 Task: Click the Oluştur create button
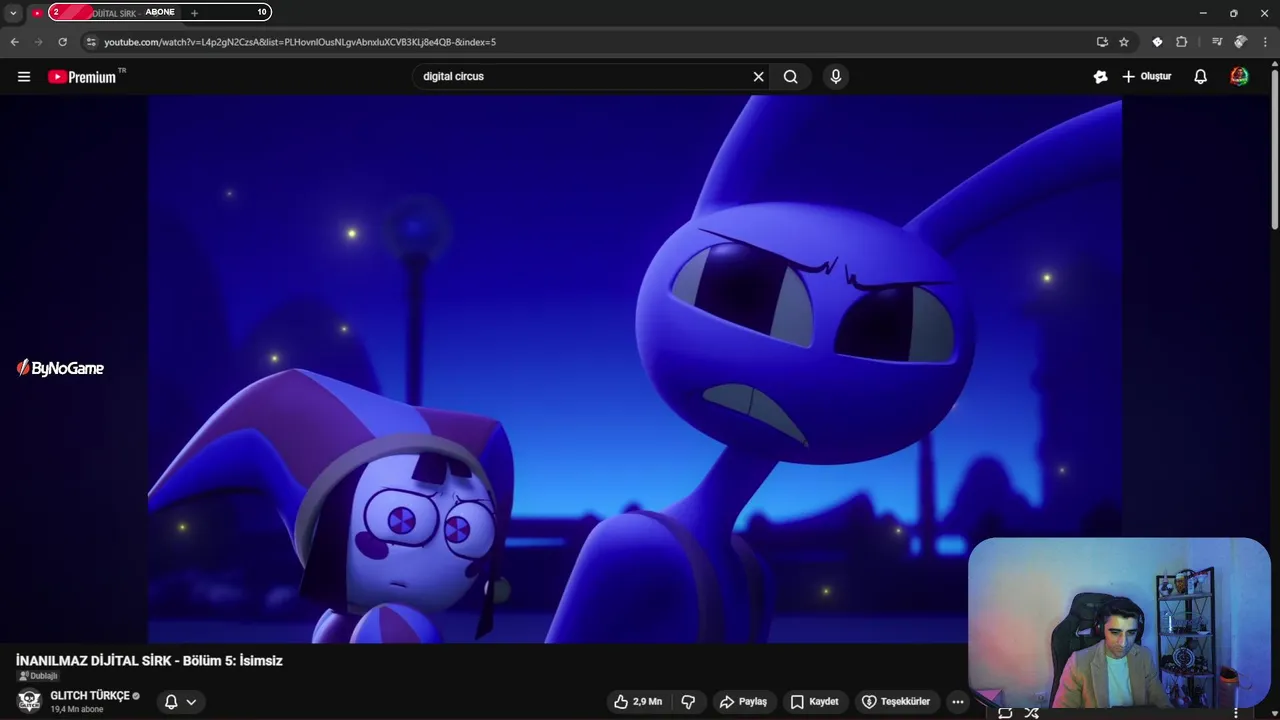pos(1146,76)
